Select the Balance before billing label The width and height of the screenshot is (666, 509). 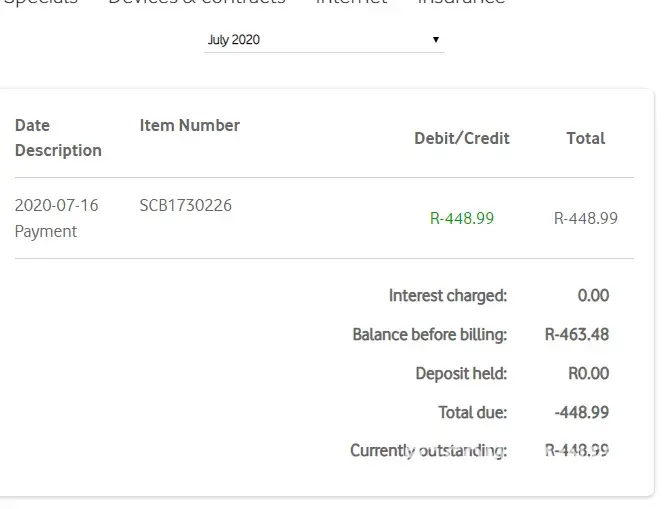(430, 334)
